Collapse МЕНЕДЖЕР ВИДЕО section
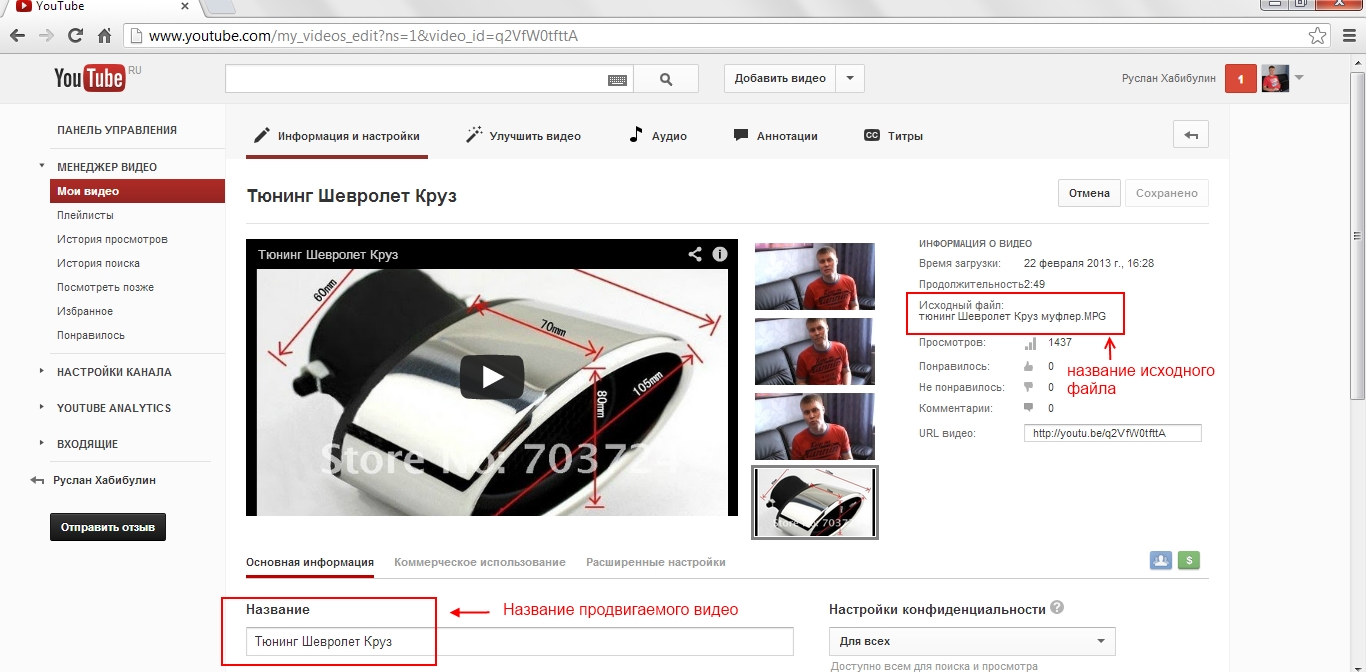Viewport: 1366px width, 672px height. [42, 167]
